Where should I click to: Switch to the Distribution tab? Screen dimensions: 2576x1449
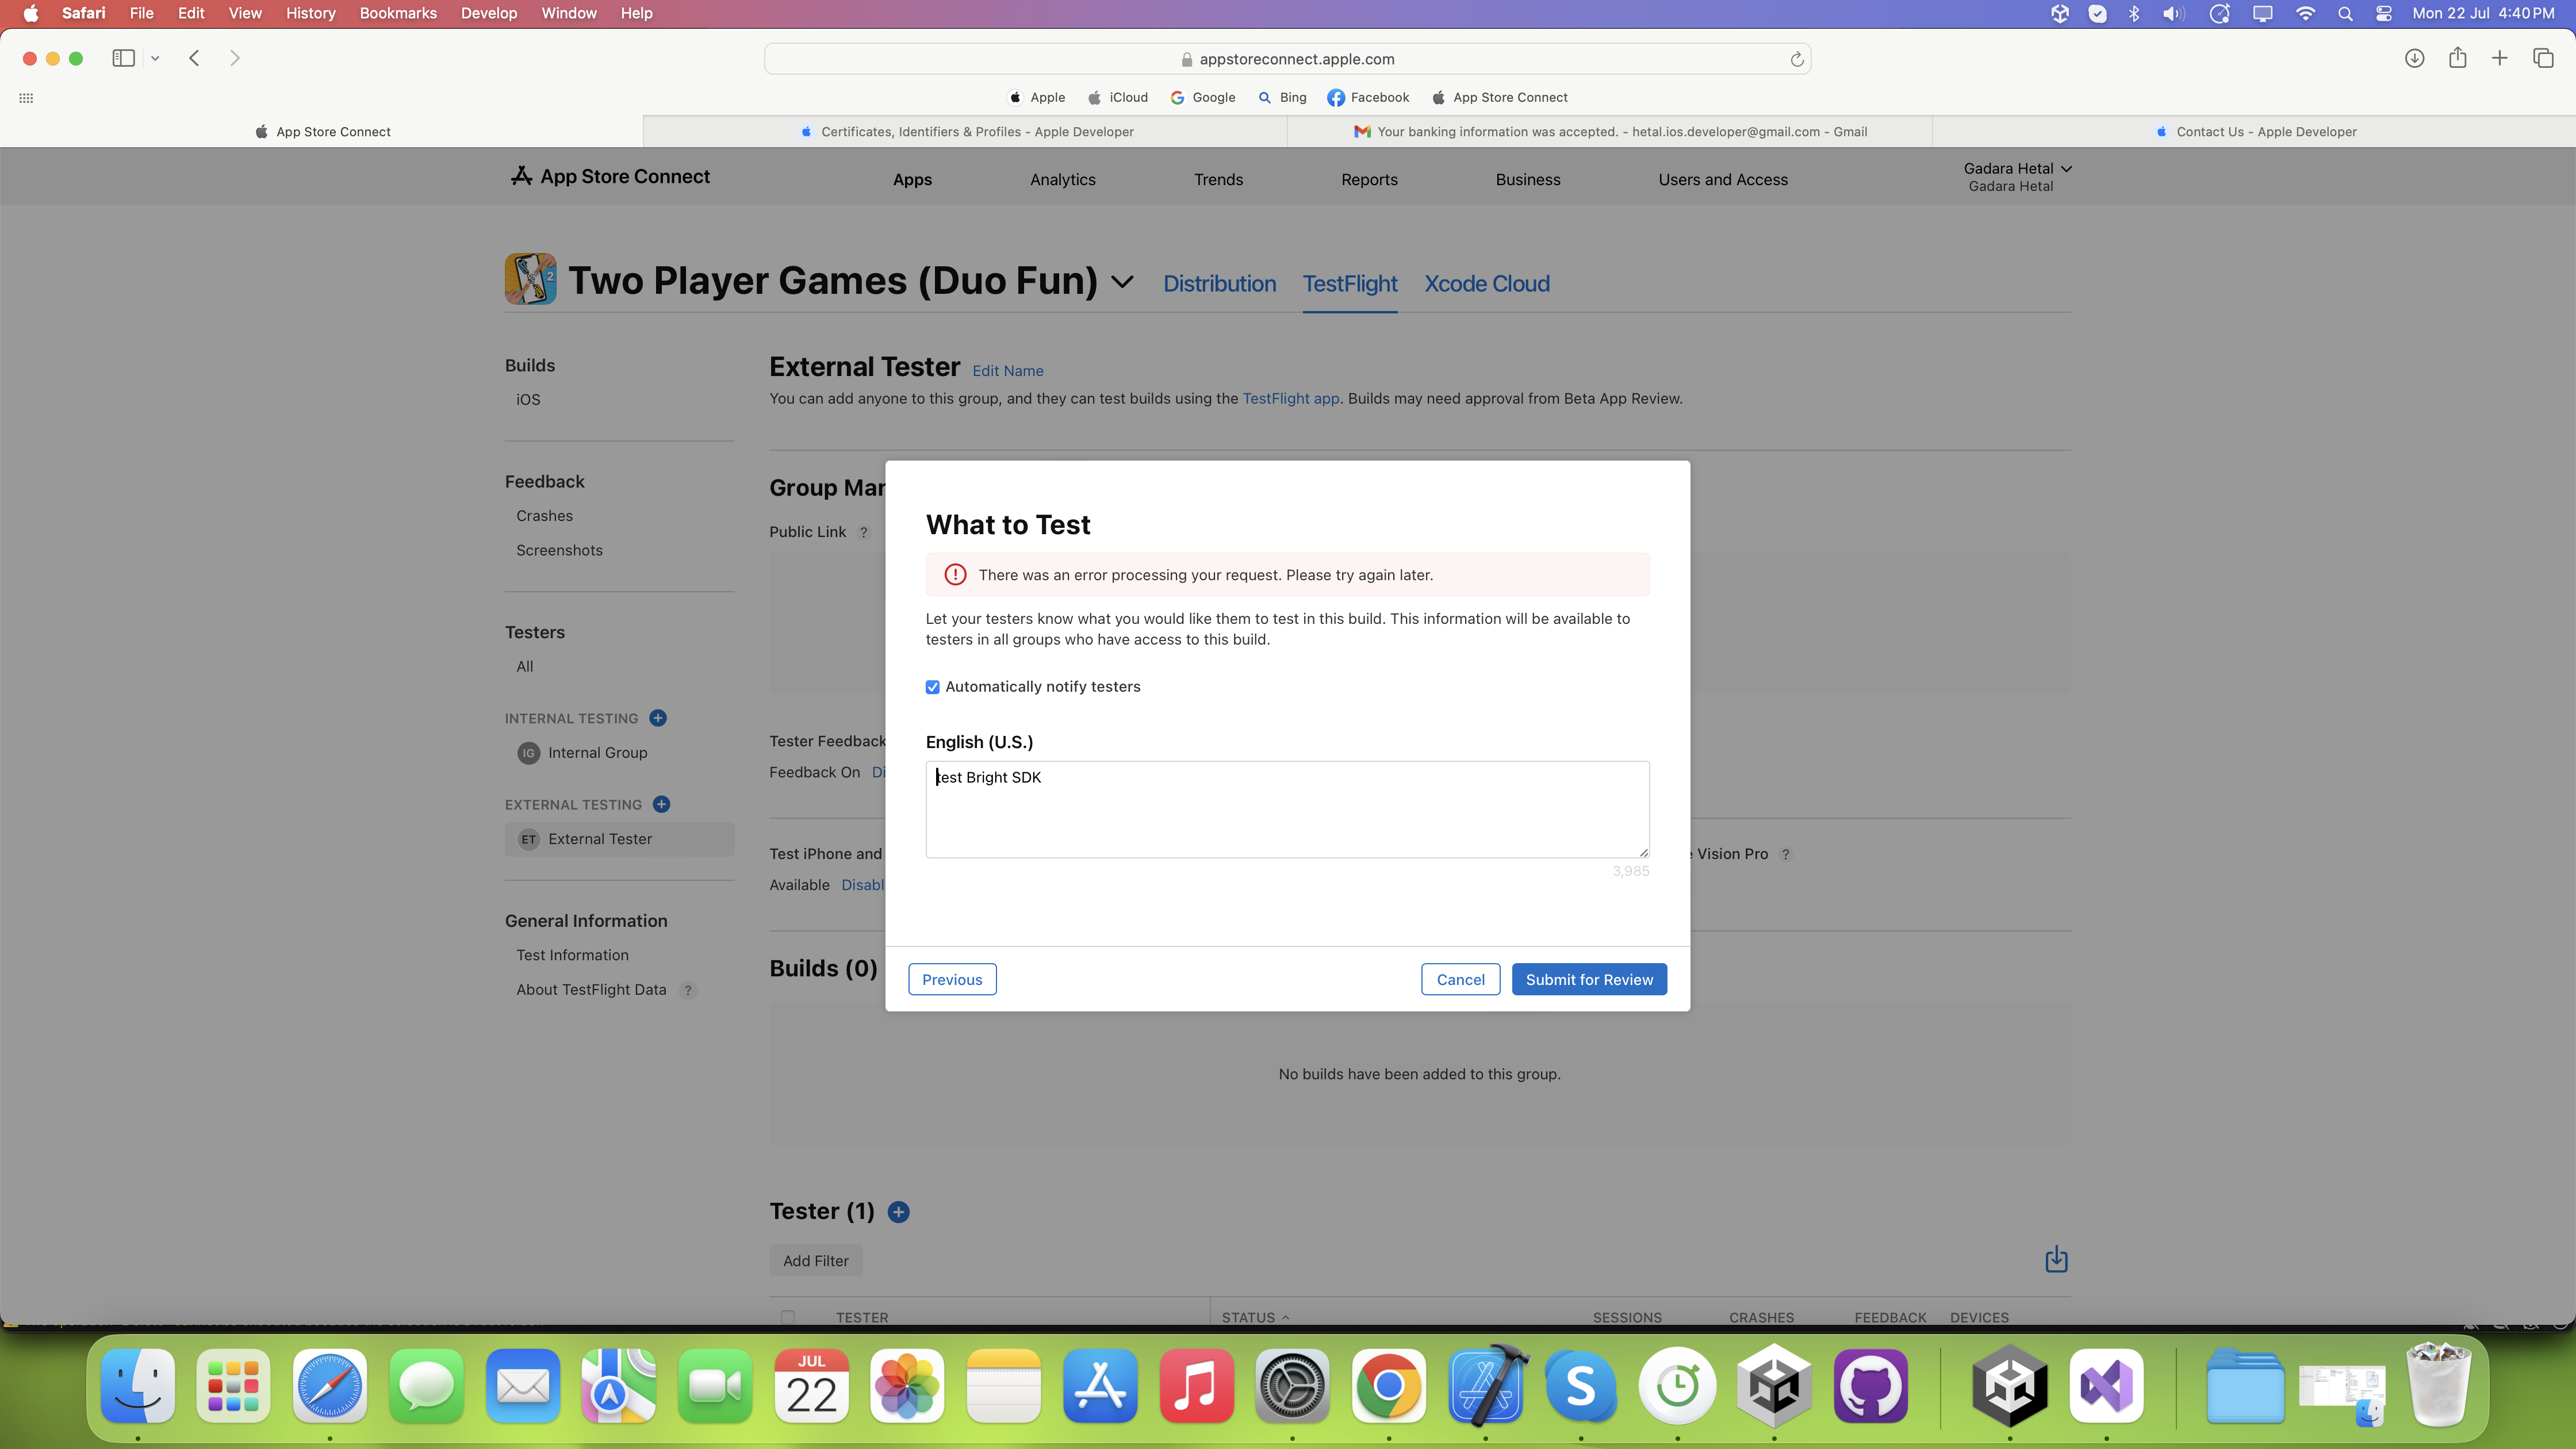1219,284
